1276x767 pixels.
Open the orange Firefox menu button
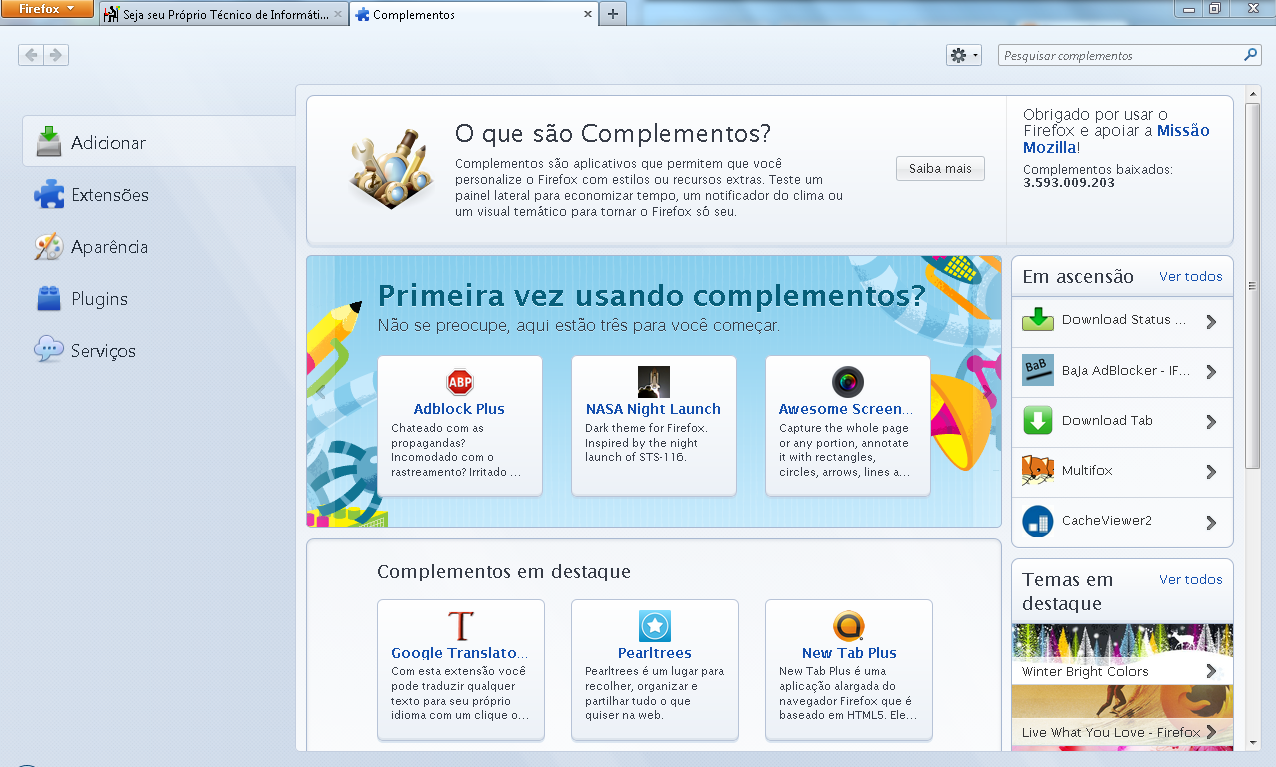click(x=47, y=9)
